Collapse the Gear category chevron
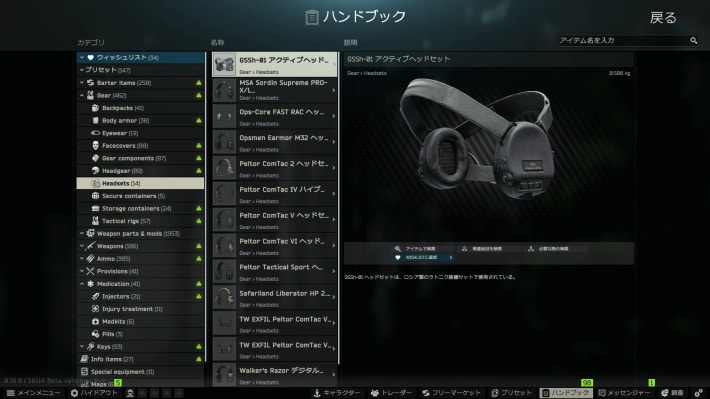Viewport: 710px width, 399px height. click(82, 95)
